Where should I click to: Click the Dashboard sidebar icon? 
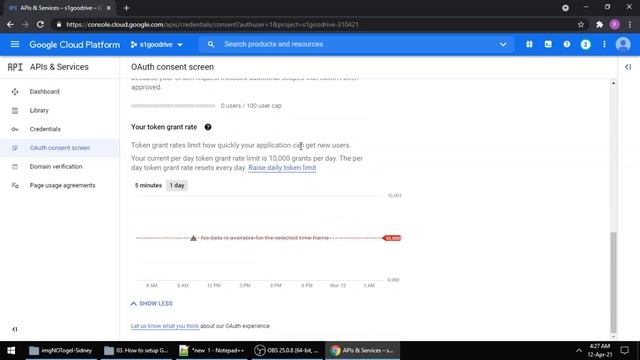click(15, 91)
